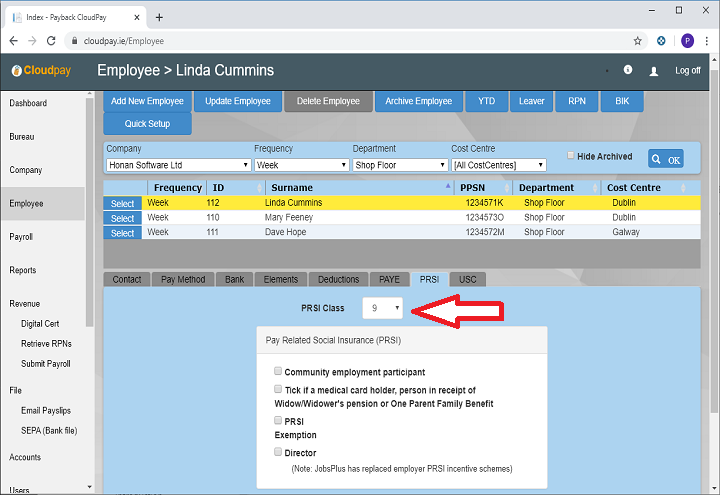Switch to the PAYE tab
The width and height of the screenshot is (720, 495).
[388, 279]
